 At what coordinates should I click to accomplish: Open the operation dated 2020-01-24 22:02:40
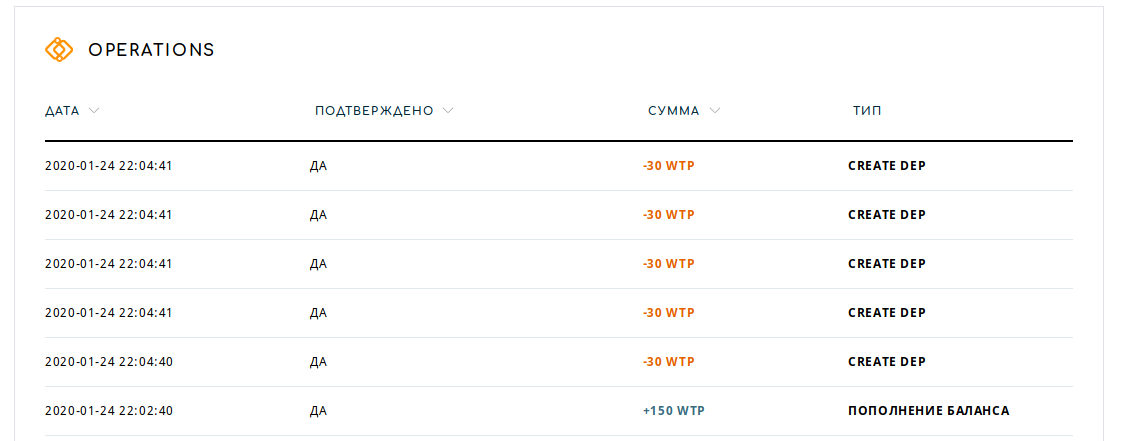[559, 411]
